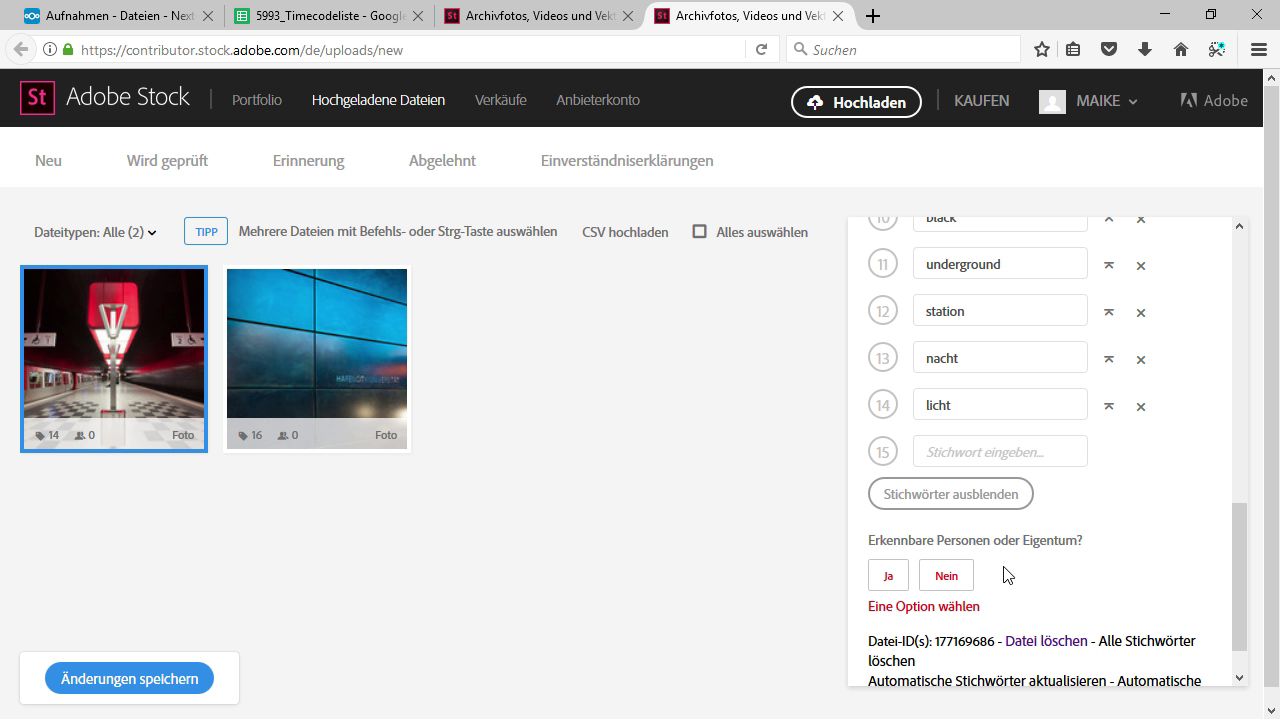This screenshot has width=1280, height=720.
Task: Move keyword licht to top
Action: 1108,406
